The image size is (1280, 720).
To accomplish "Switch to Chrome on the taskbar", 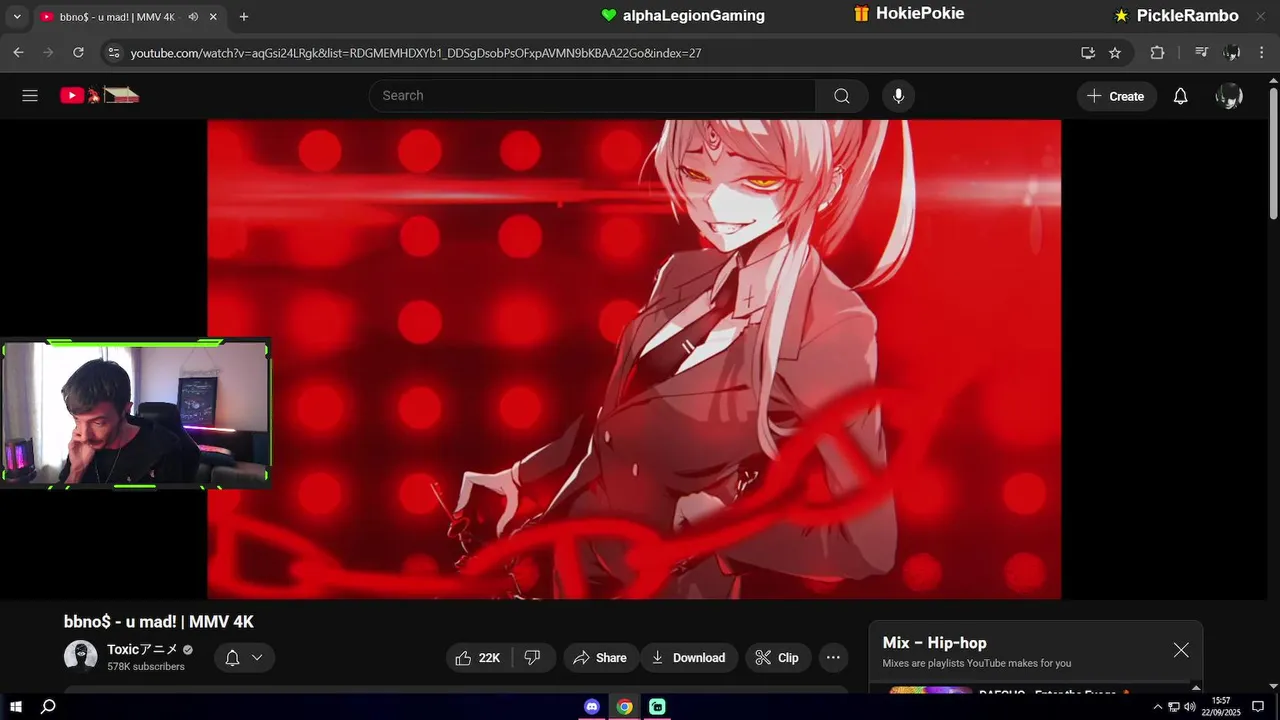I will click(624, 706).
